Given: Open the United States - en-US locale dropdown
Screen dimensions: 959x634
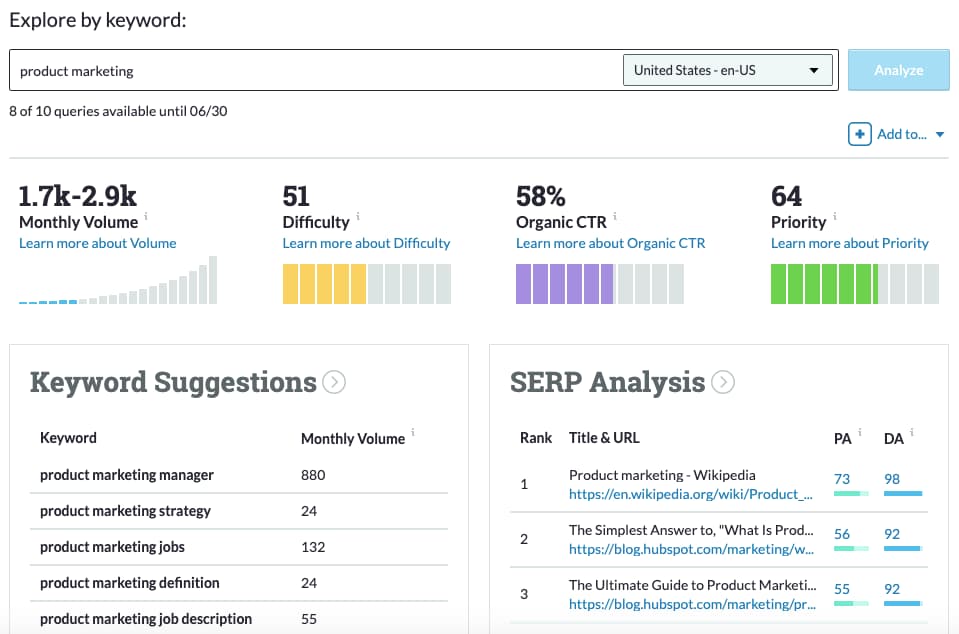Looking at the screenshot, I should tap(727, 70).
